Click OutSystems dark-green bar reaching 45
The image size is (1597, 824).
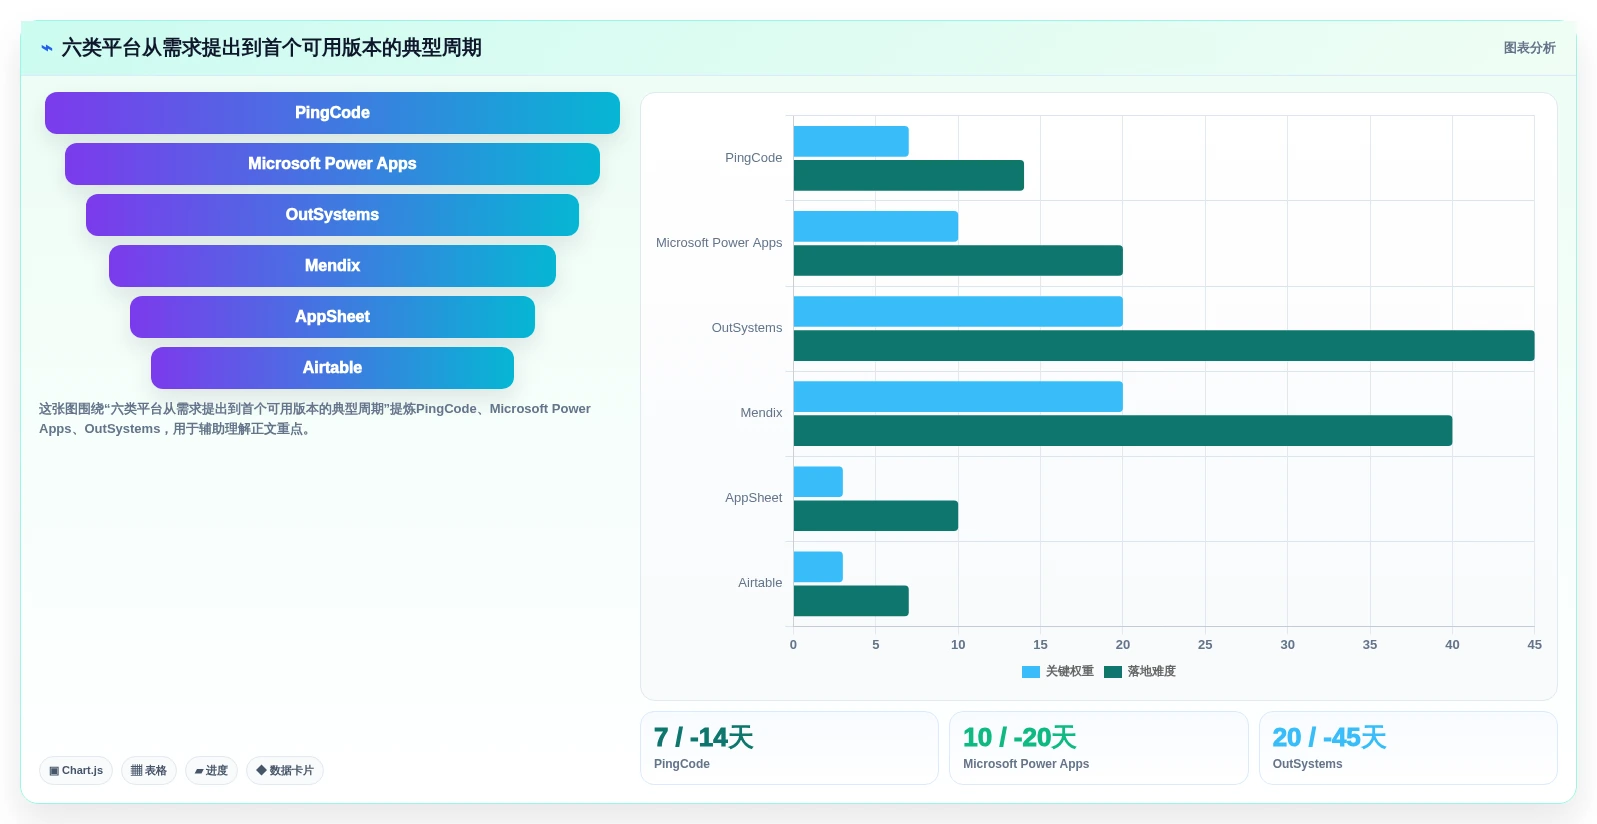pyautogui.click(x=1164, y=345)
